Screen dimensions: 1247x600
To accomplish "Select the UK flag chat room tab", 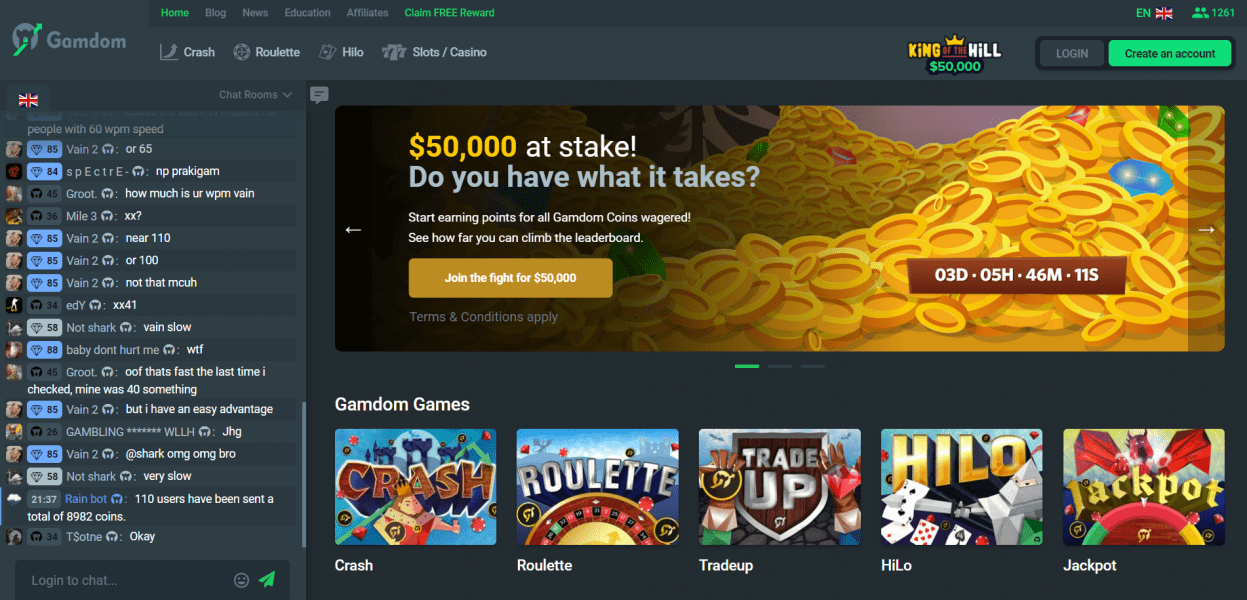I will (28, 100).
